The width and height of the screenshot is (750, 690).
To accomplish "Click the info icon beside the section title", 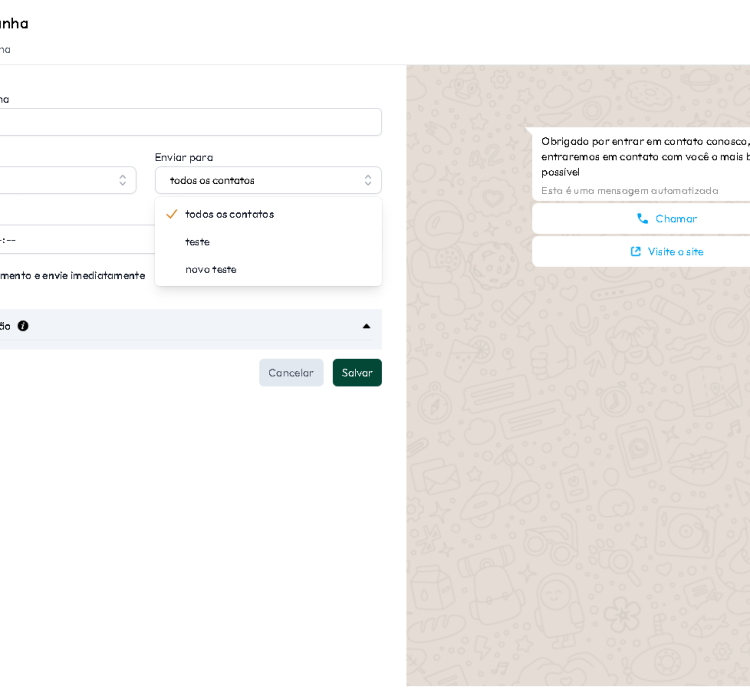I will click(23, 326).
